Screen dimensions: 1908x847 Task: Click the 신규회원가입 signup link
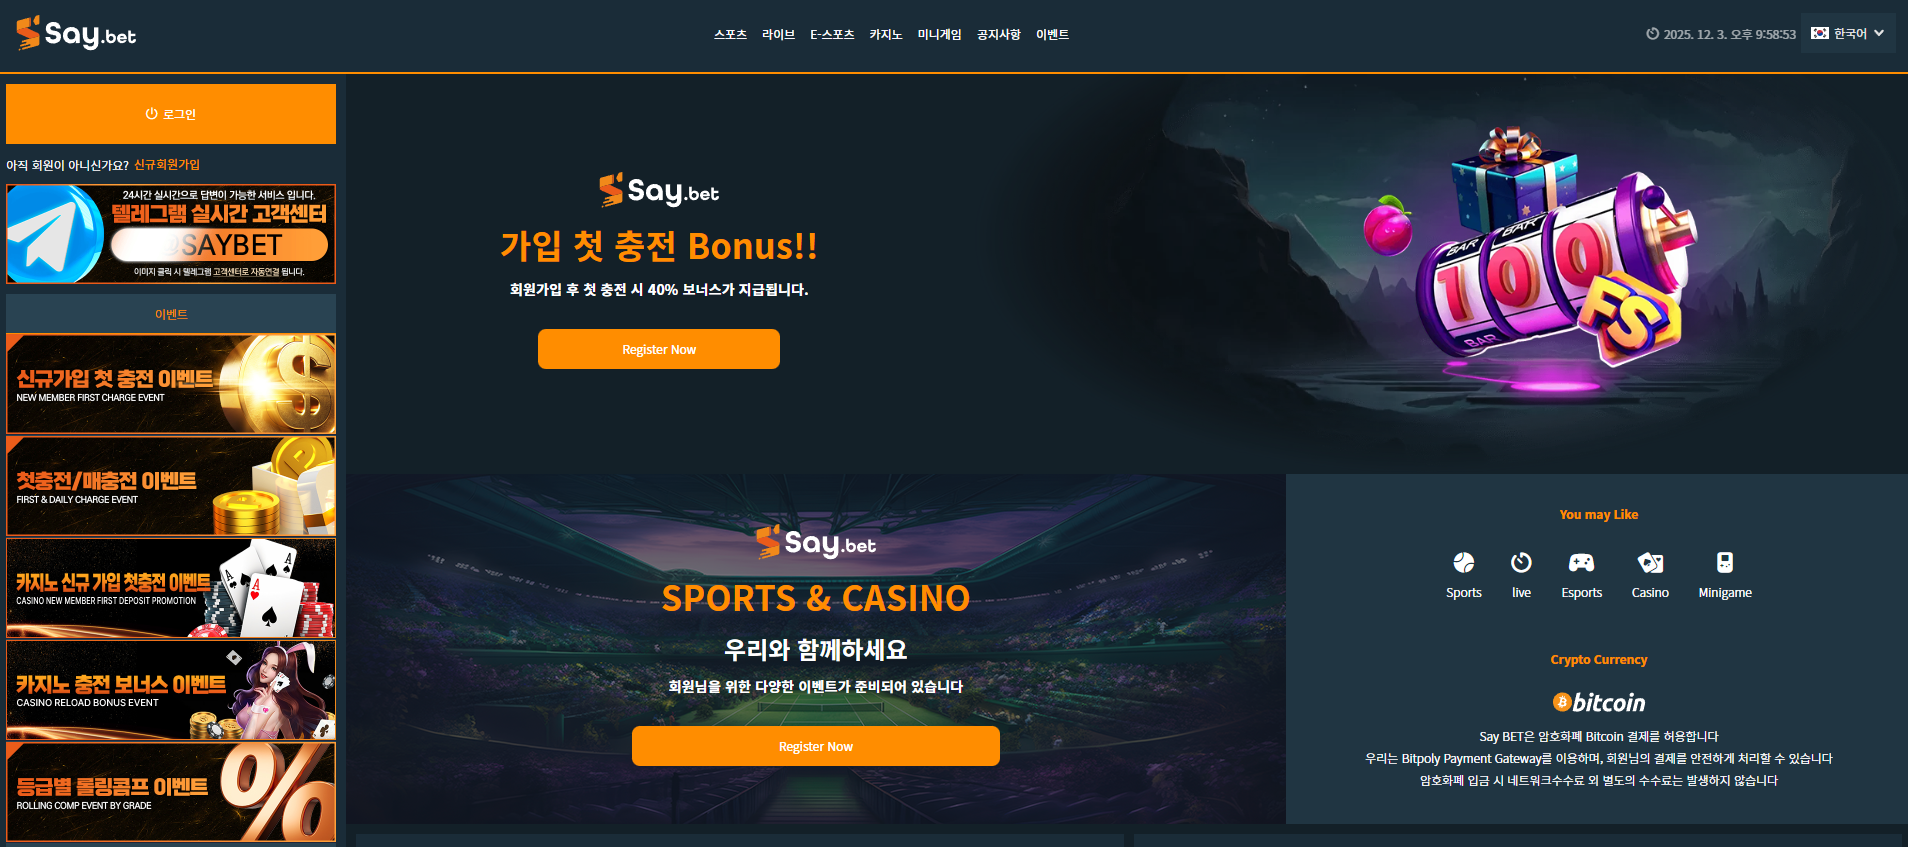pyautogui.click(x=167, y=165)
